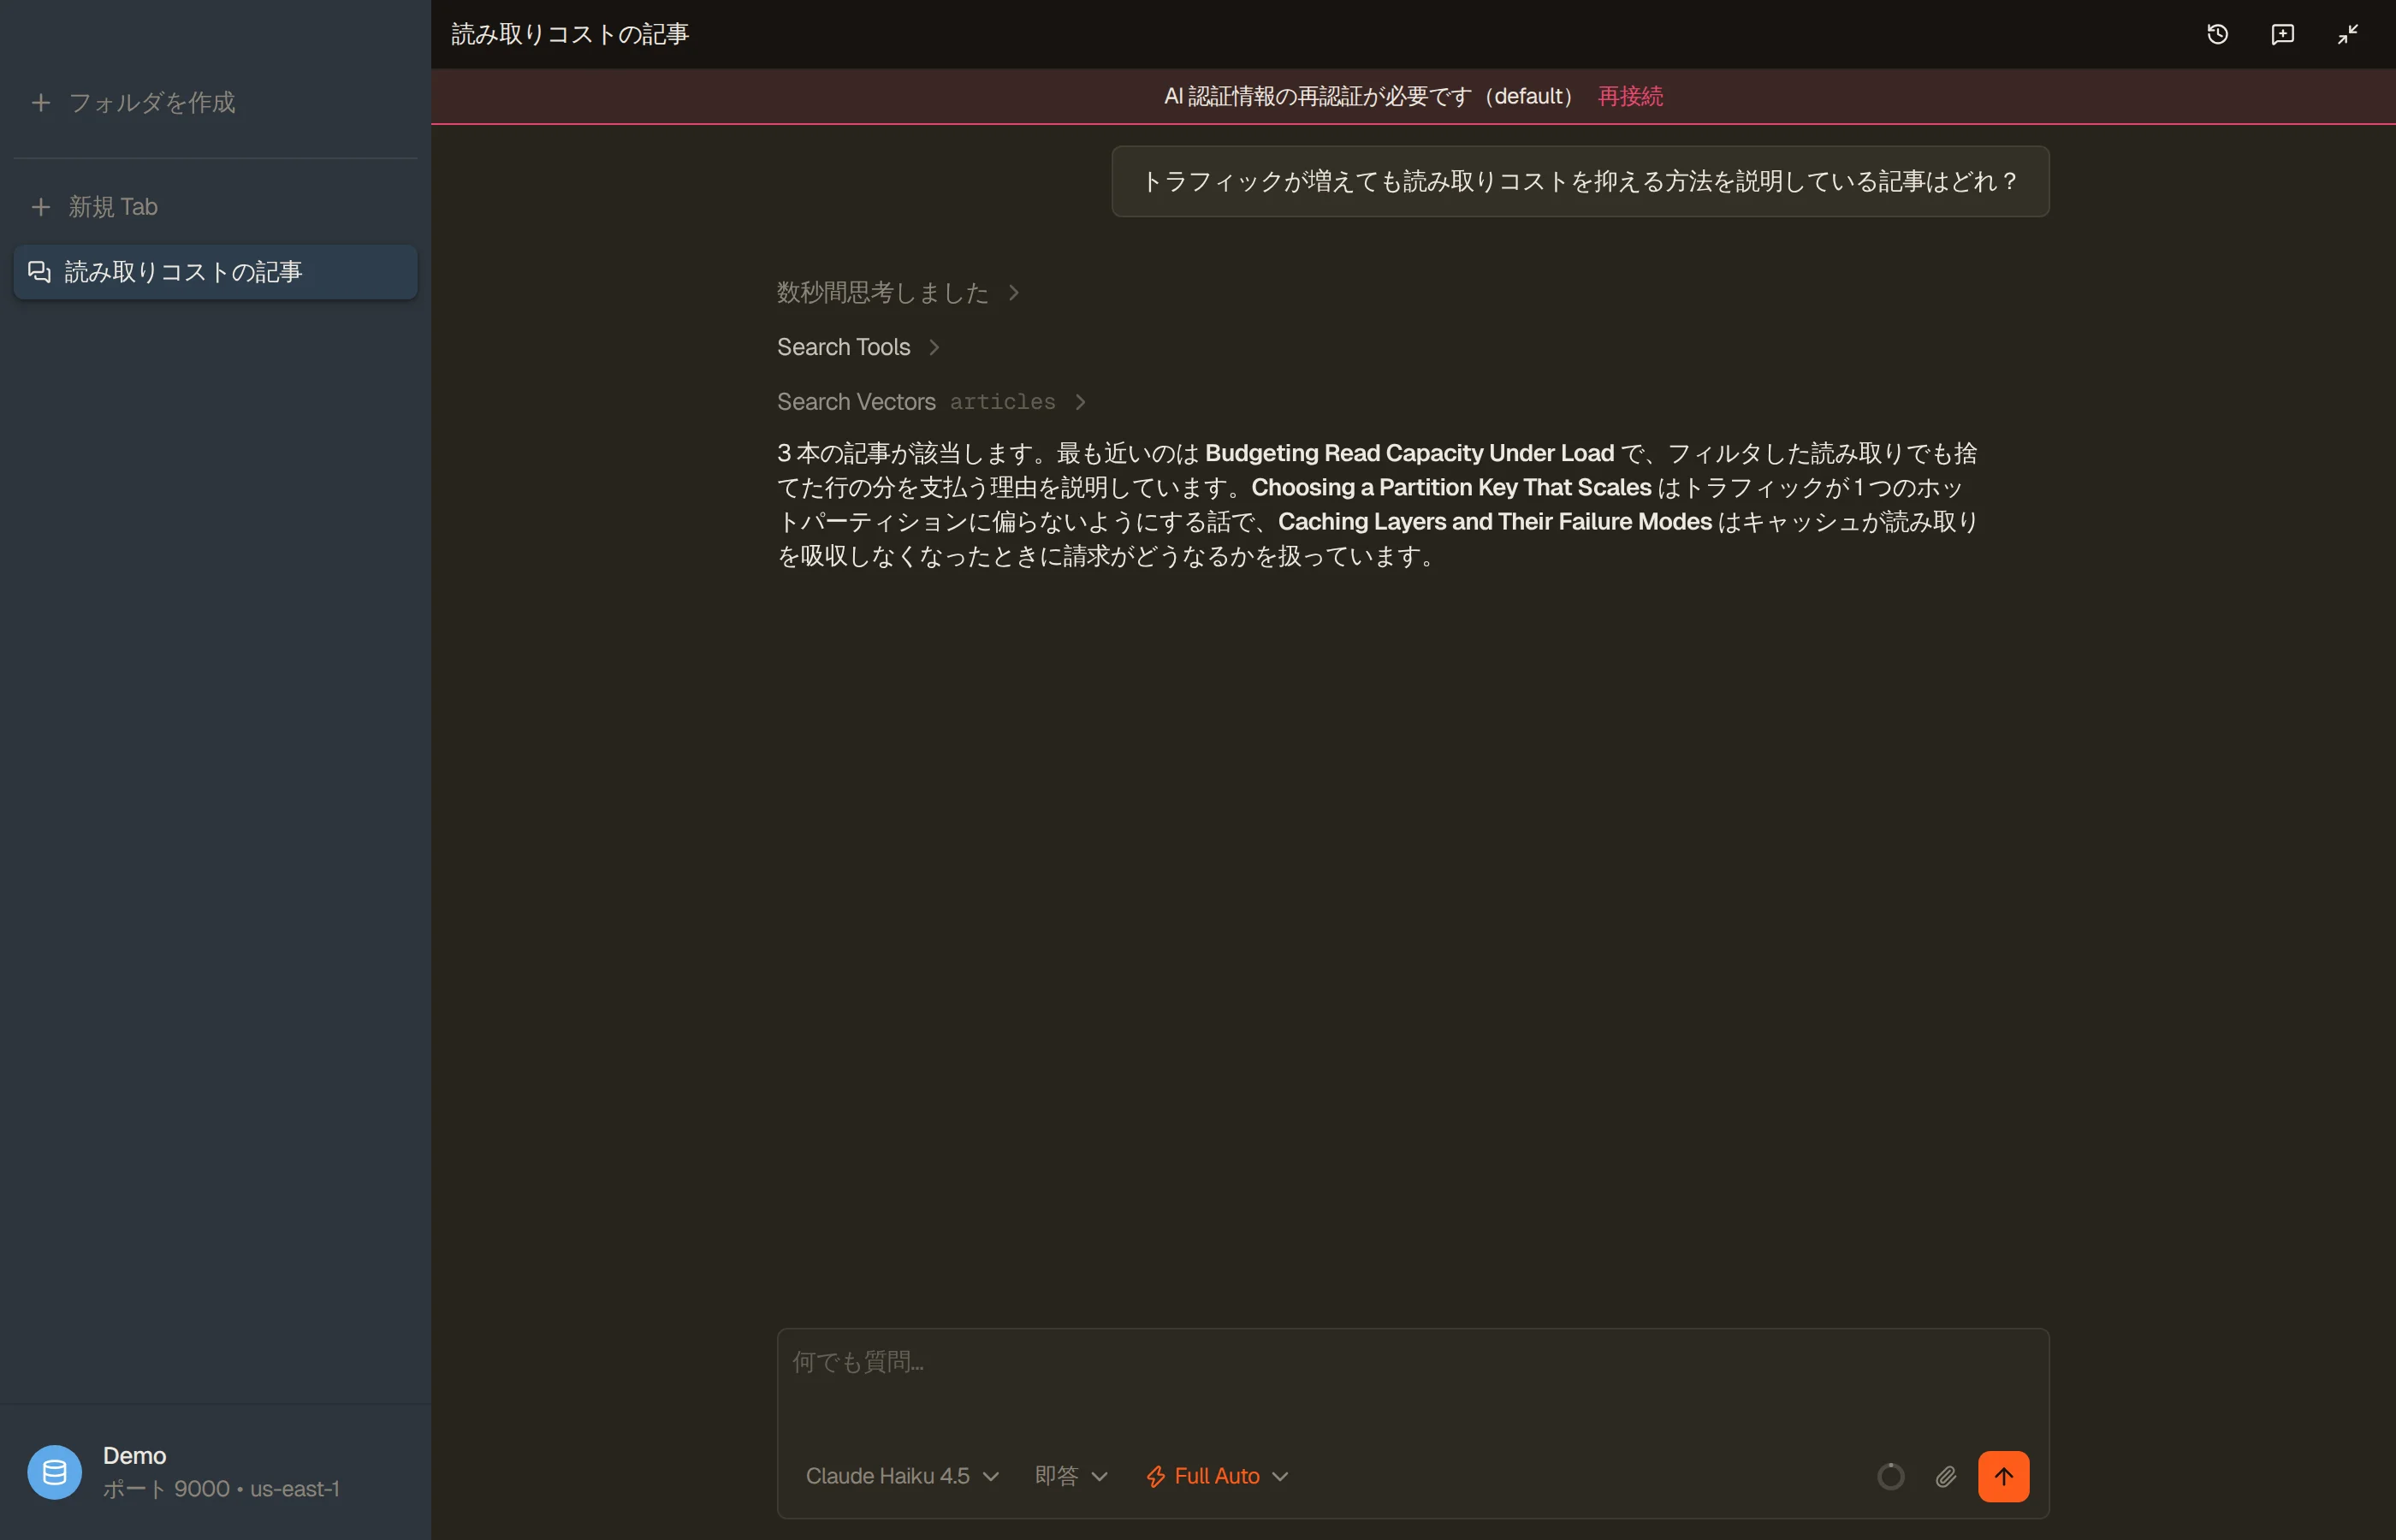Image resolution: width=2396 pixels, height=1540 pixels.
Task: Open the Full Auto permission dropdown
Action: click(1217, 1476)
